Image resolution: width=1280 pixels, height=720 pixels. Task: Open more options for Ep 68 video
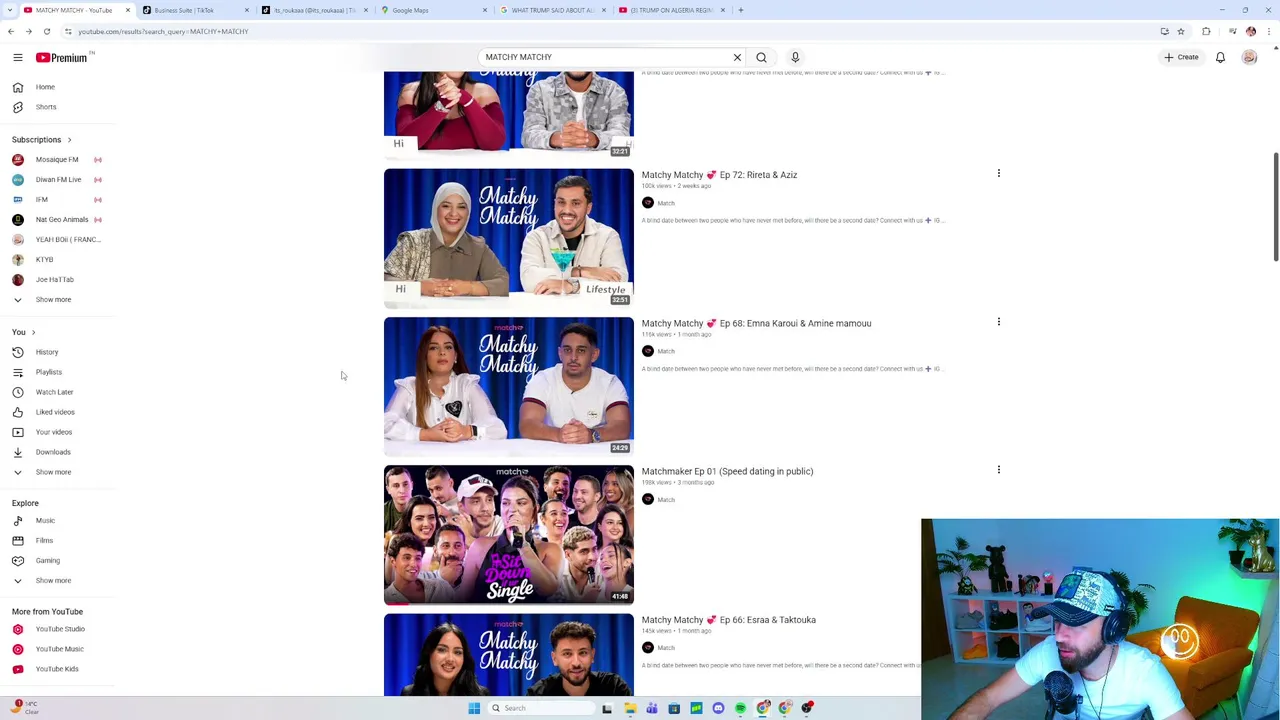[998, 322]
